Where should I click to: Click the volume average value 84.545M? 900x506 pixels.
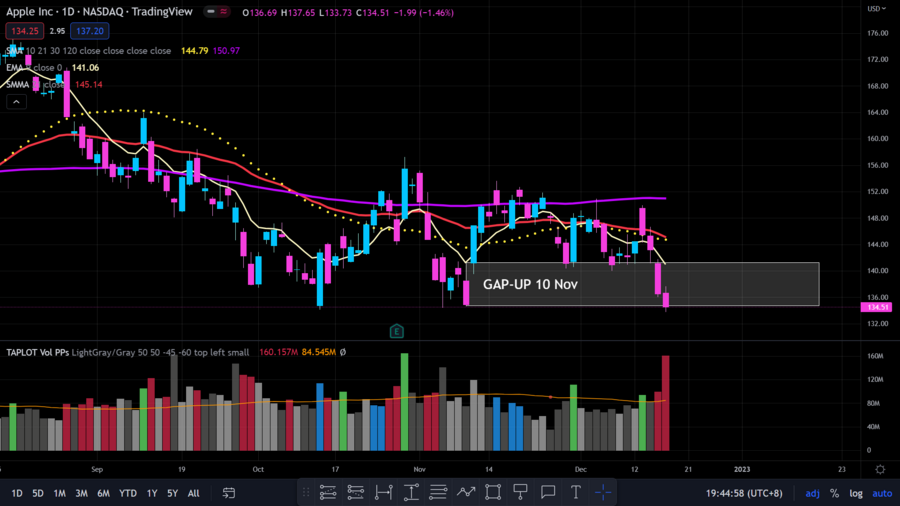tap(319, 352)
